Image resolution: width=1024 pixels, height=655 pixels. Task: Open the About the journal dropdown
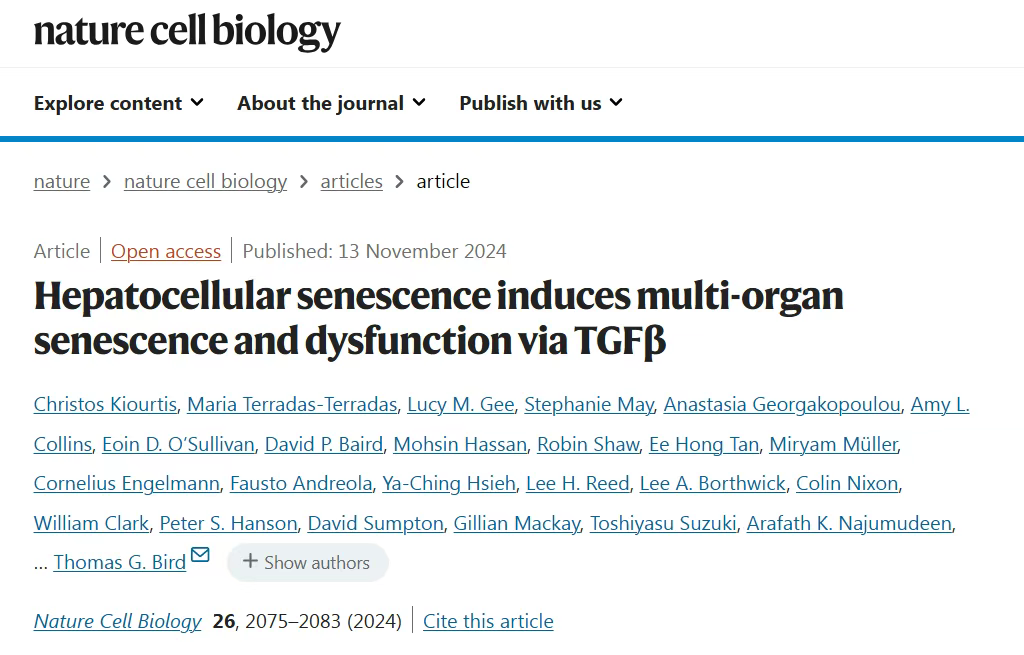pyautogui.click(x=331, y=103)
